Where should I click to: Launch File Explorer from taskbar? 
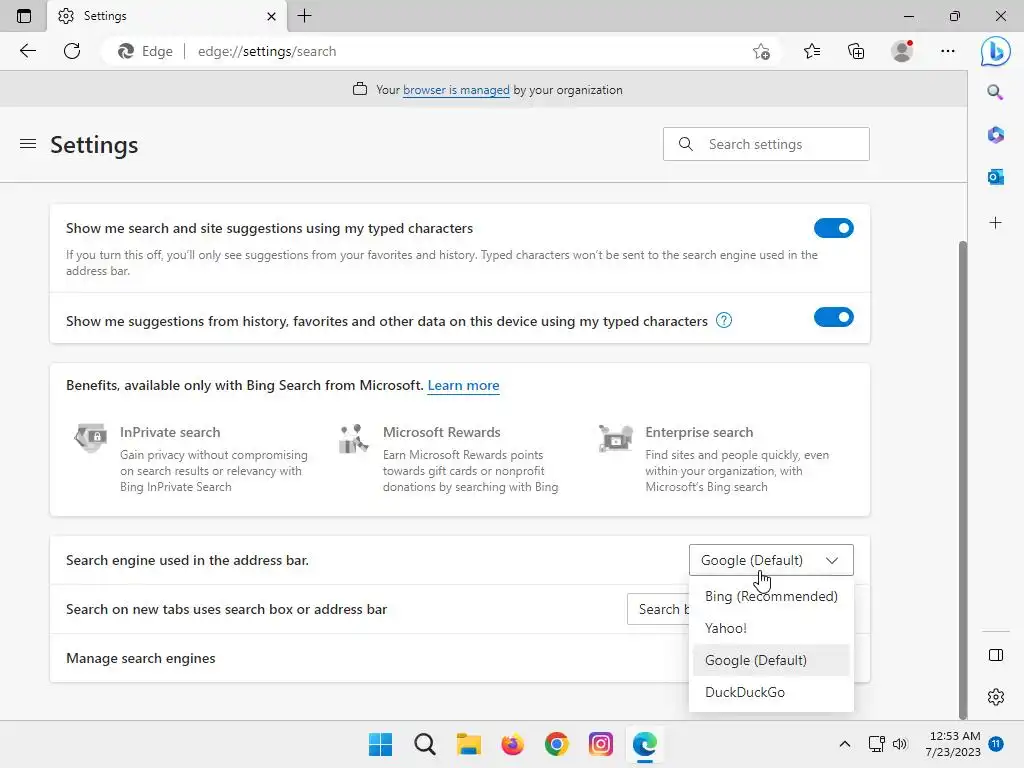tap(468, 744)
